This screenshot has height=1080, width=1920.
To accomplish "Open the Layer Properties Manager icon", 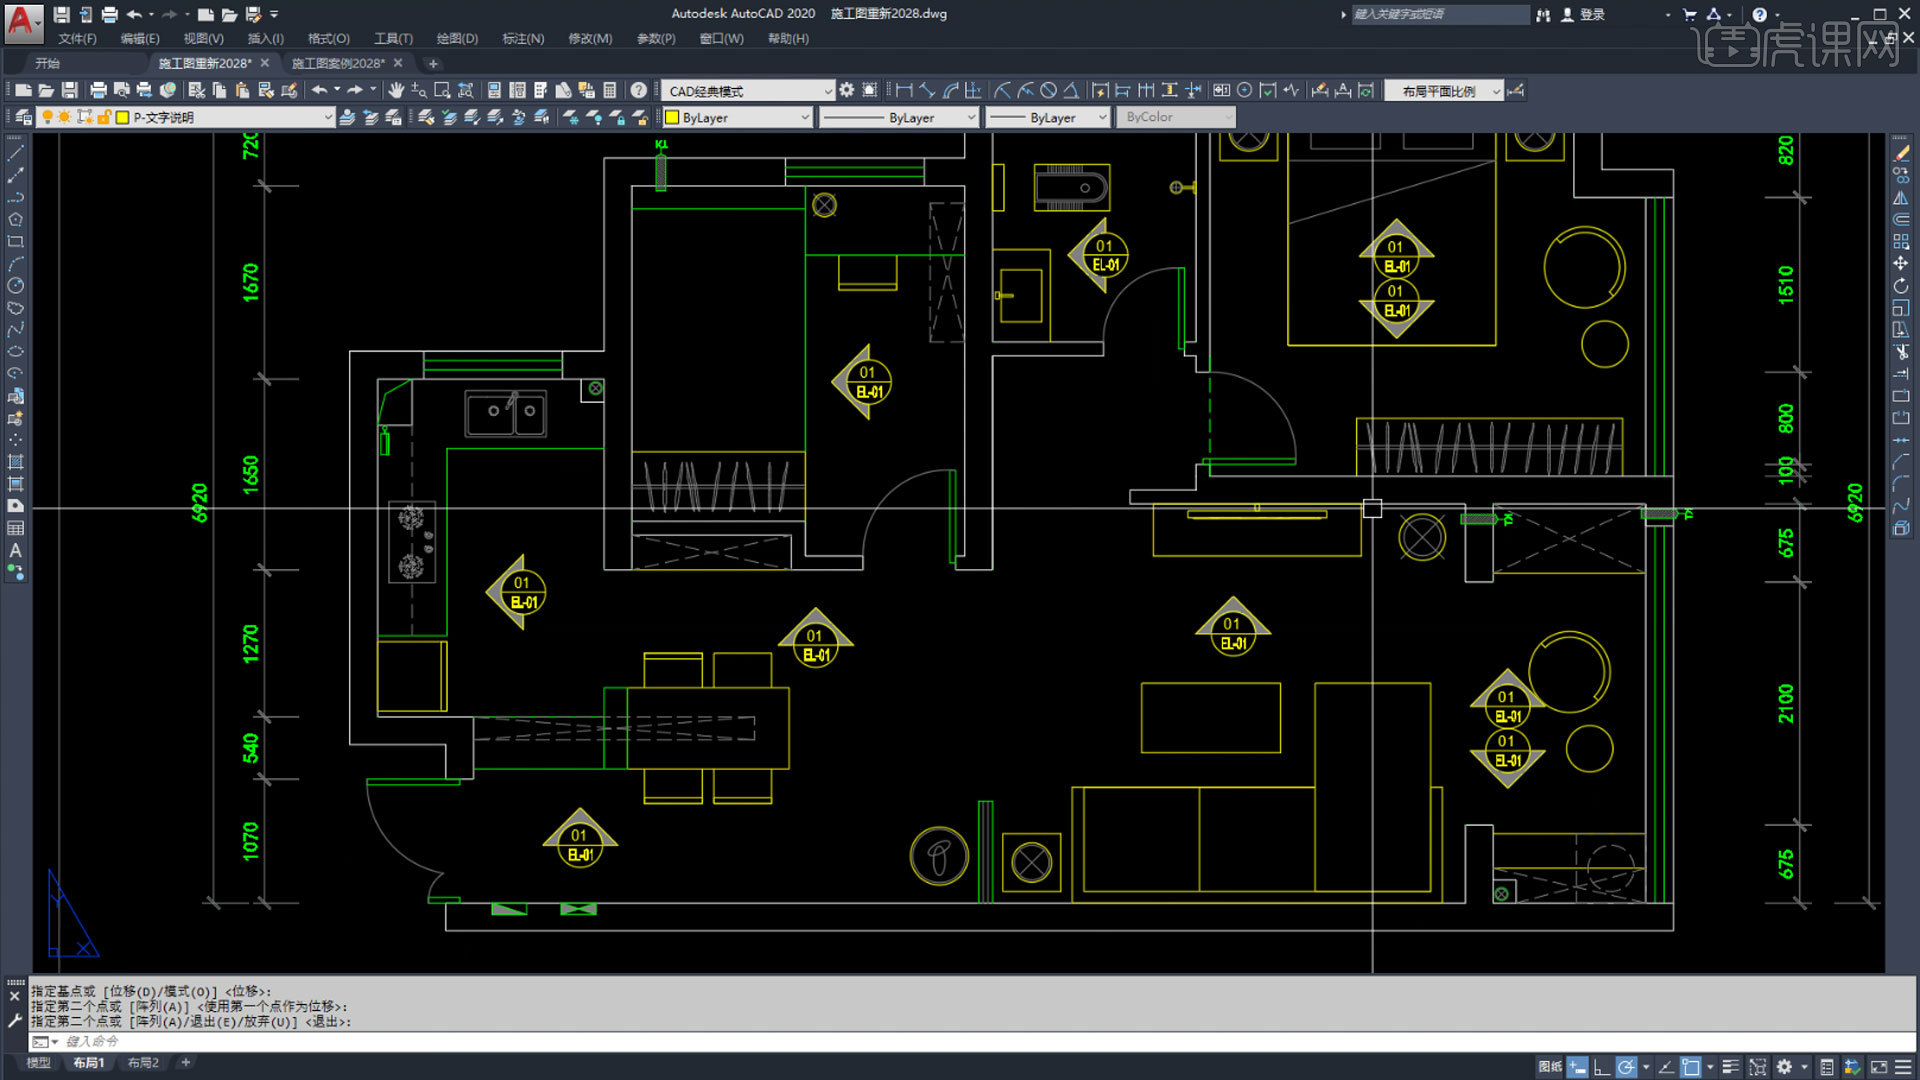I will [23, 117].
